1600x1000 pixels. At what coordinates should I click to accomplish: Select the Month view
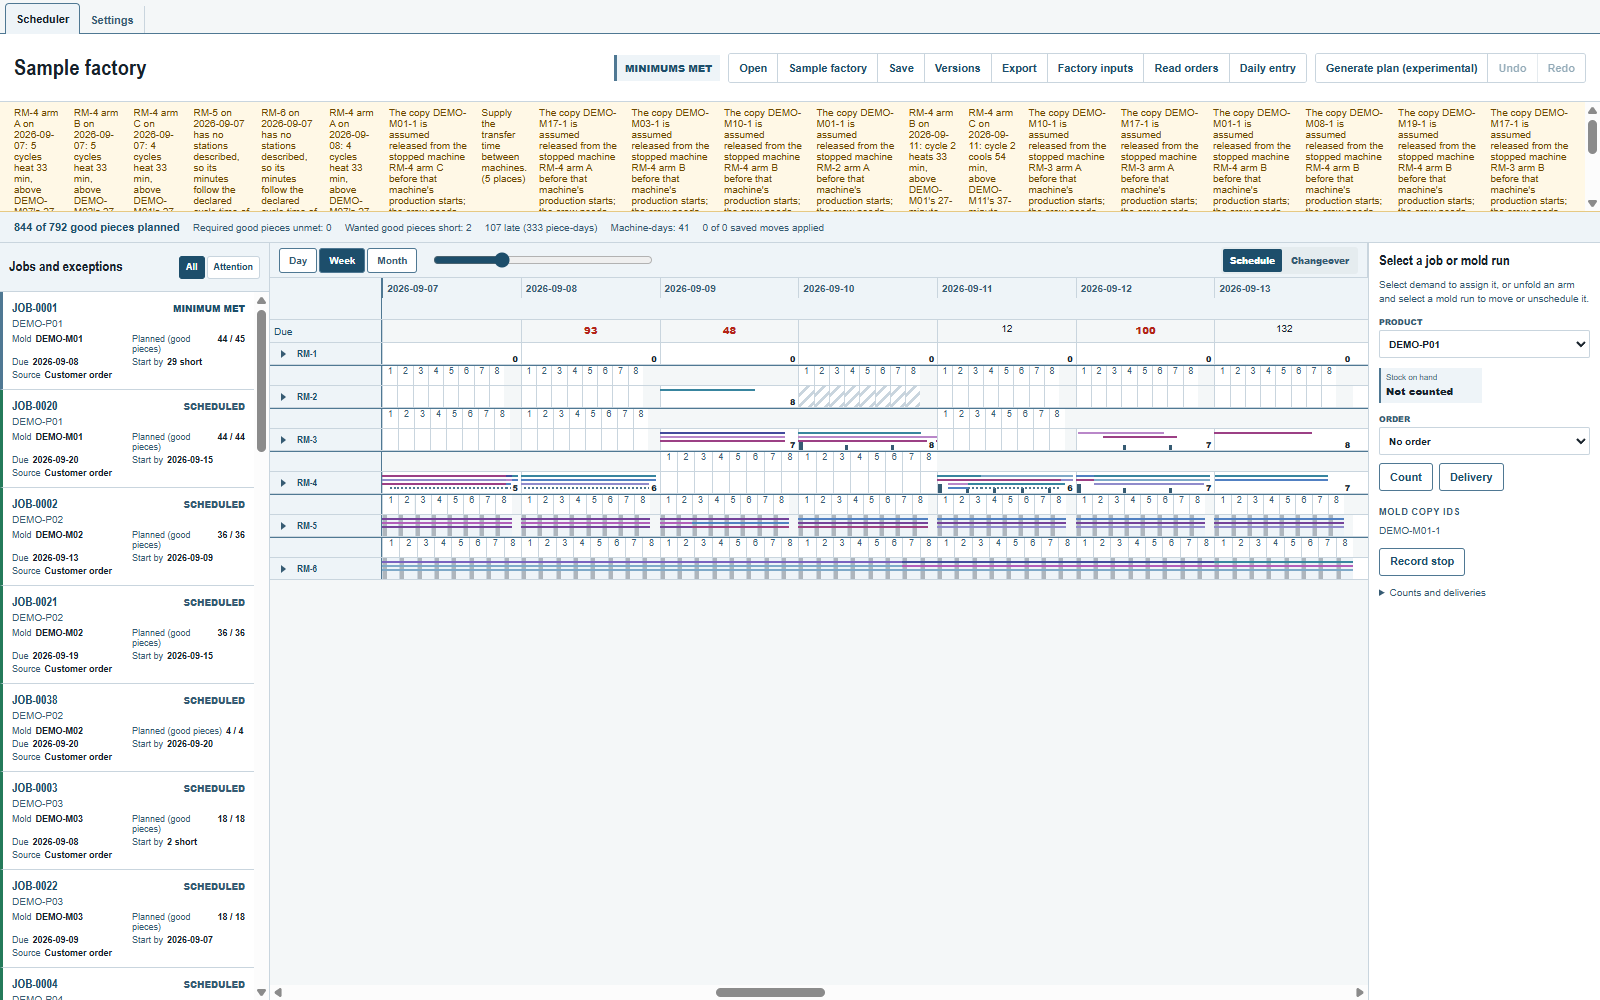[392, 261]
